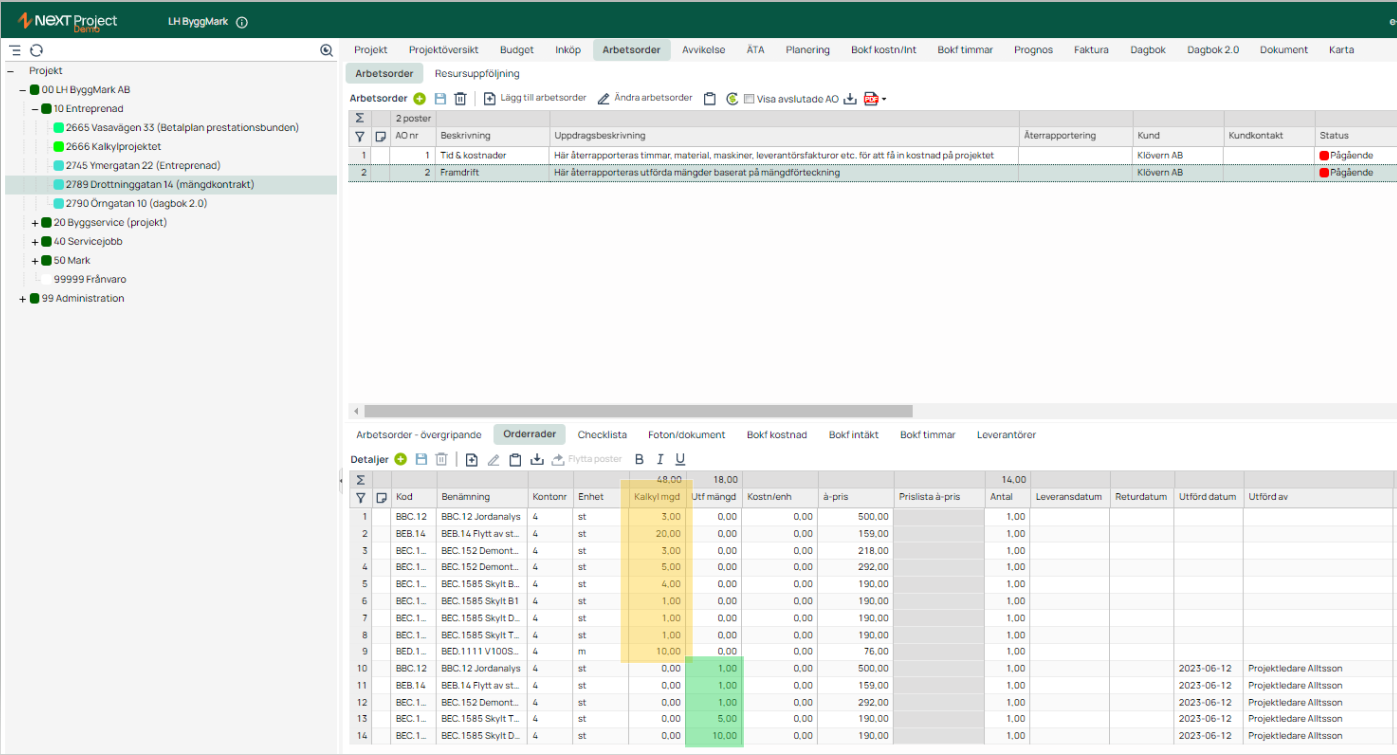Download Detaljer rows with download icon
The width and height of the screenshot is (1397, 755).
(537, 459)
